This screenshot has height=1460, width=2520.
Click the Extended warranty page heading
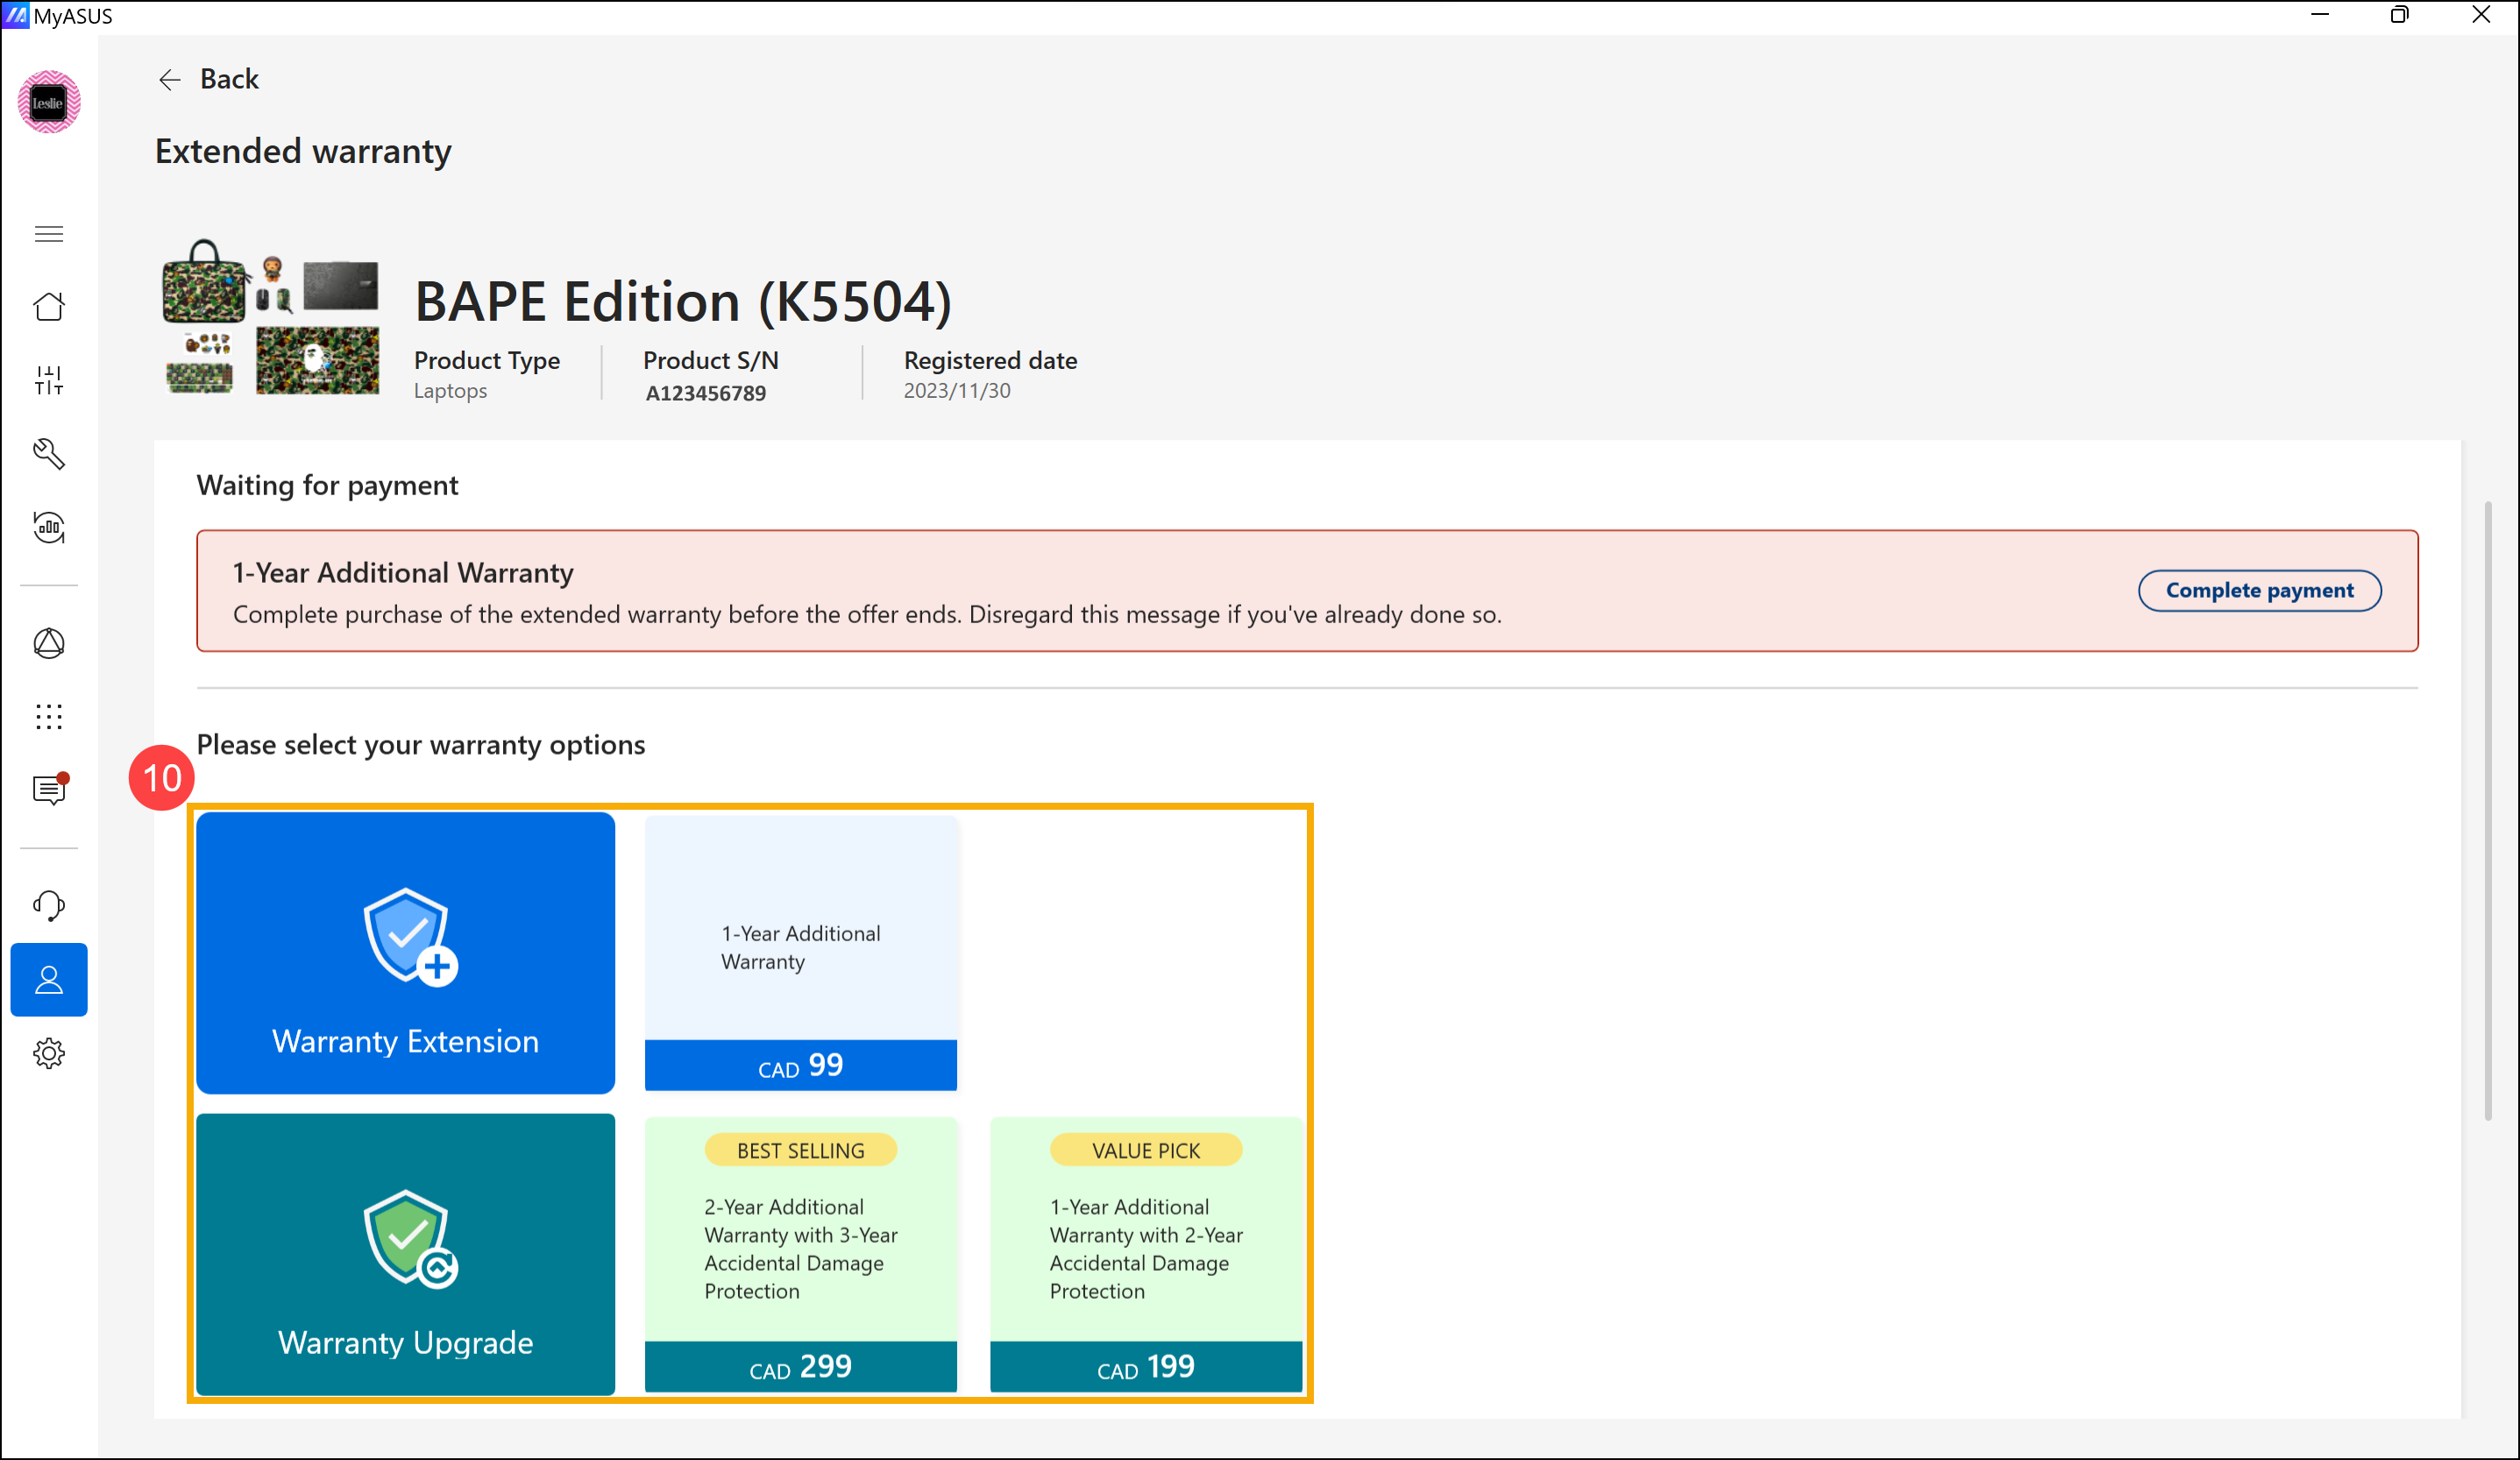(303, 151)
